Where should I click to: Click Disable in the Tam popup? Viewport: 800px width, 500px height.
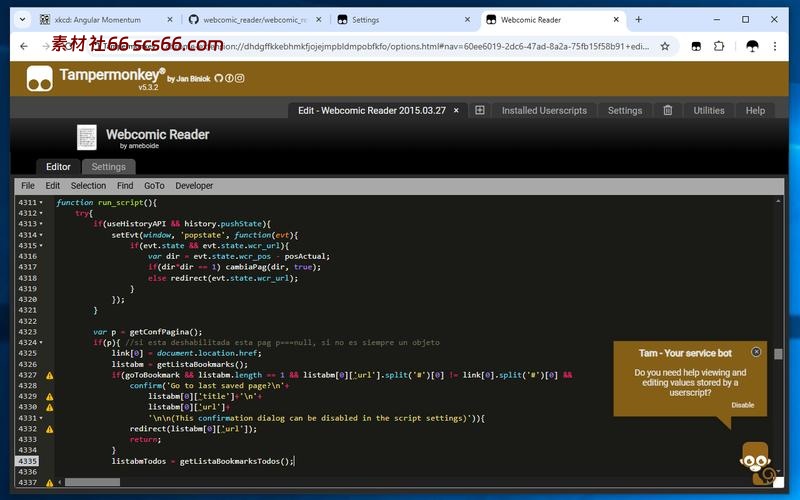(x=742, y=405)
